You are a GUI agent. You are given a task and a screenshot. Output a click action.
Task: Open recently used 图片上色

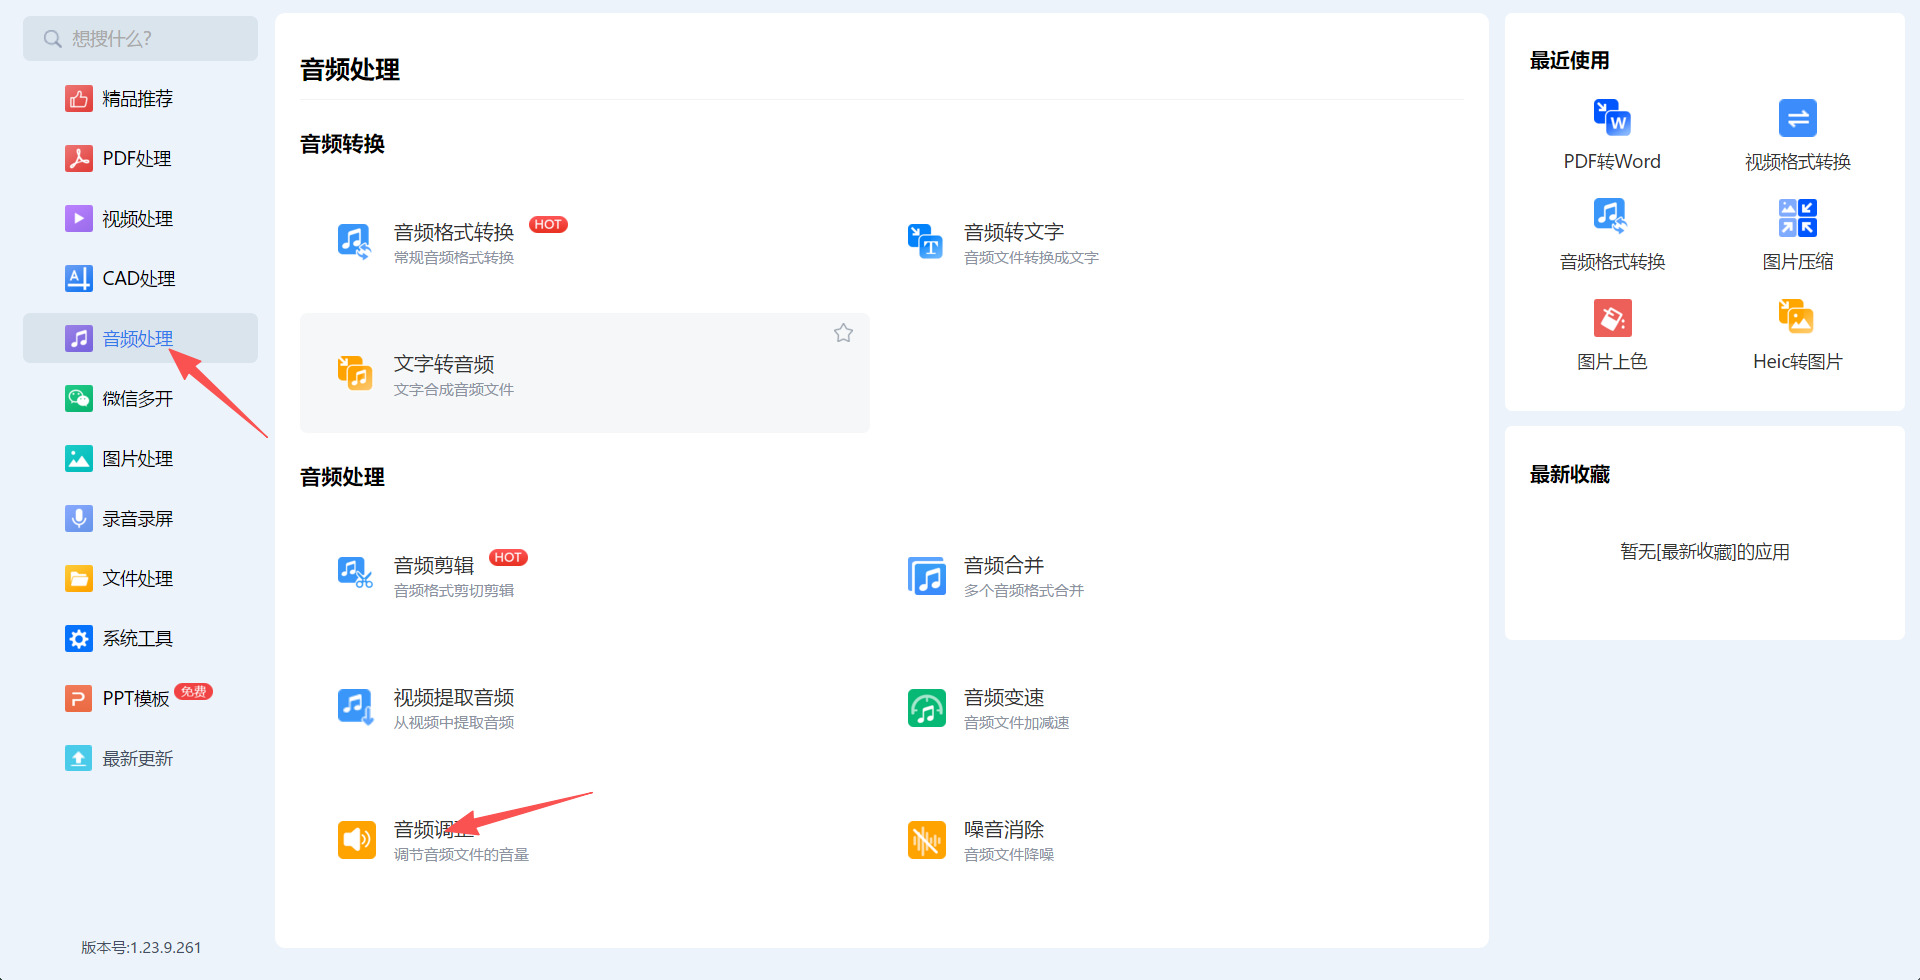[x=1612, y=334]
